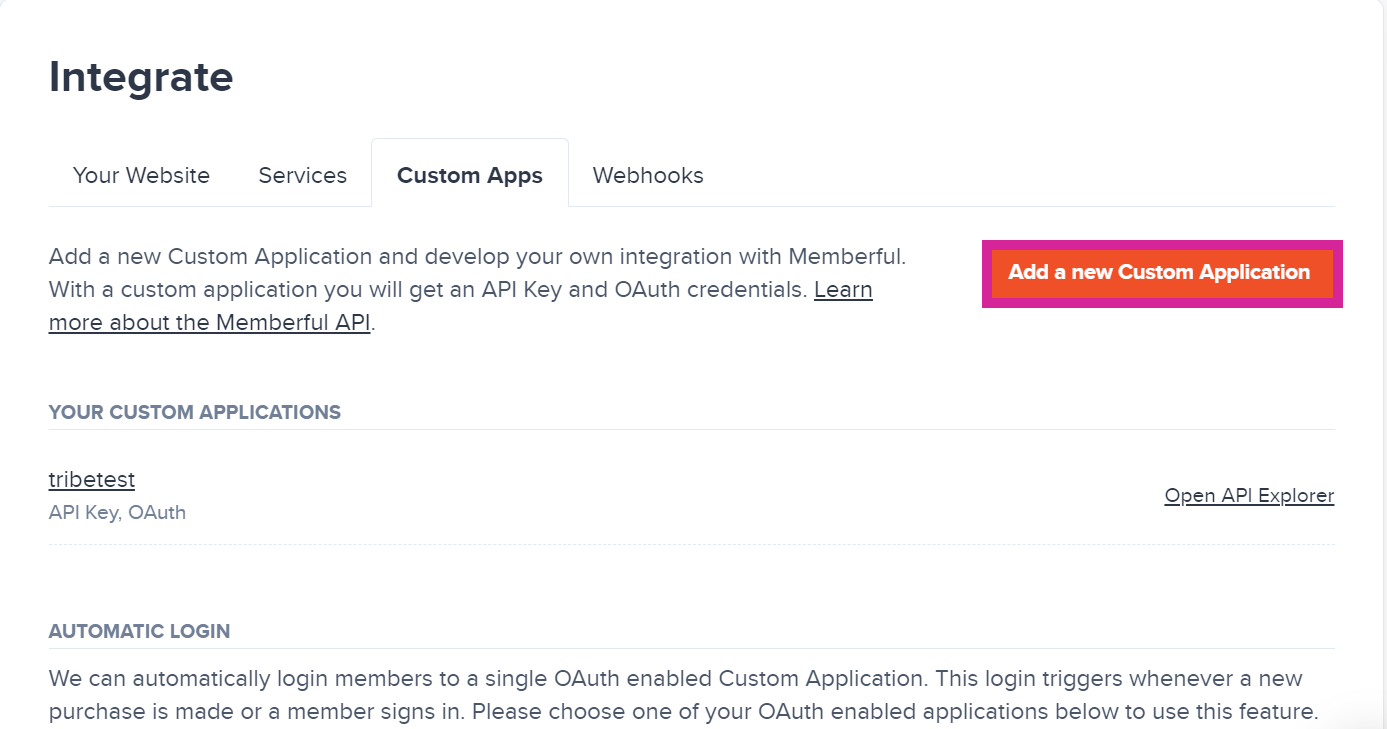Click the rule under the Automatic Login header
The width and height of the screenshot is (1387, 729).
691,648
